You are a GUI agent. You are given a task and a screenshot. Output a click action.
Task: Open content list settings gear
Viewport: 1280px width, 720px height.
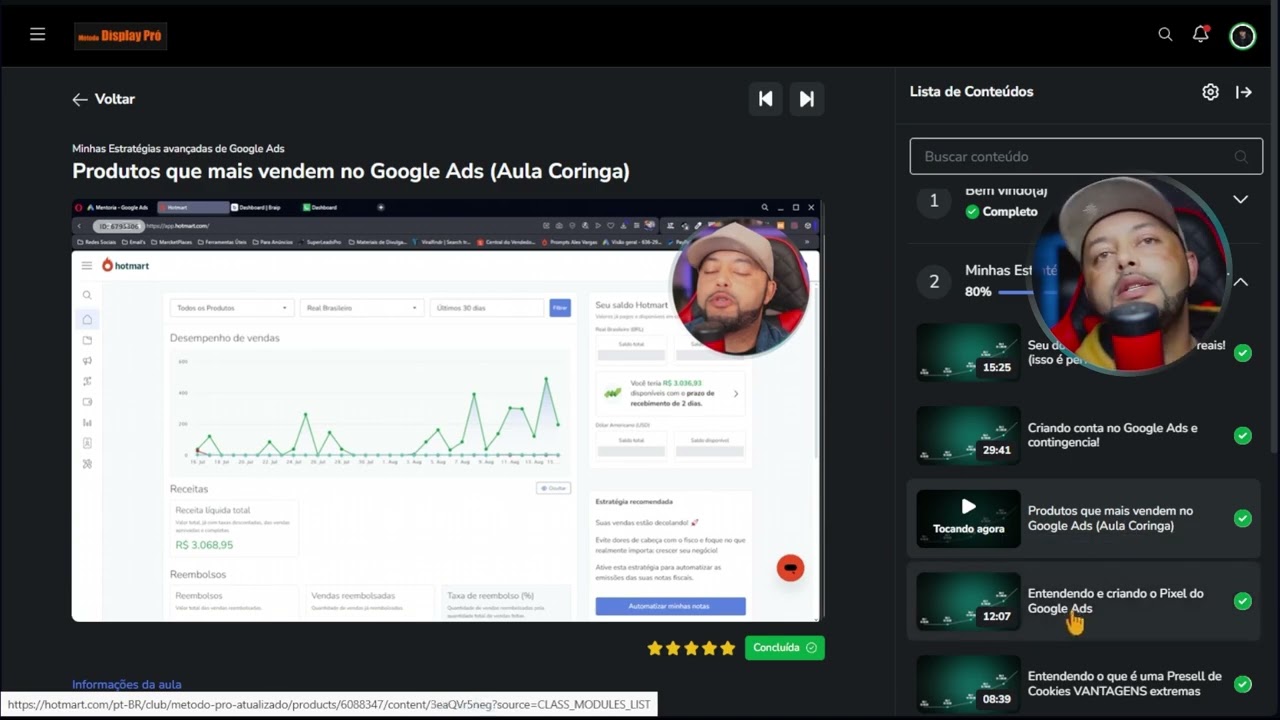tap(1210, 92)
